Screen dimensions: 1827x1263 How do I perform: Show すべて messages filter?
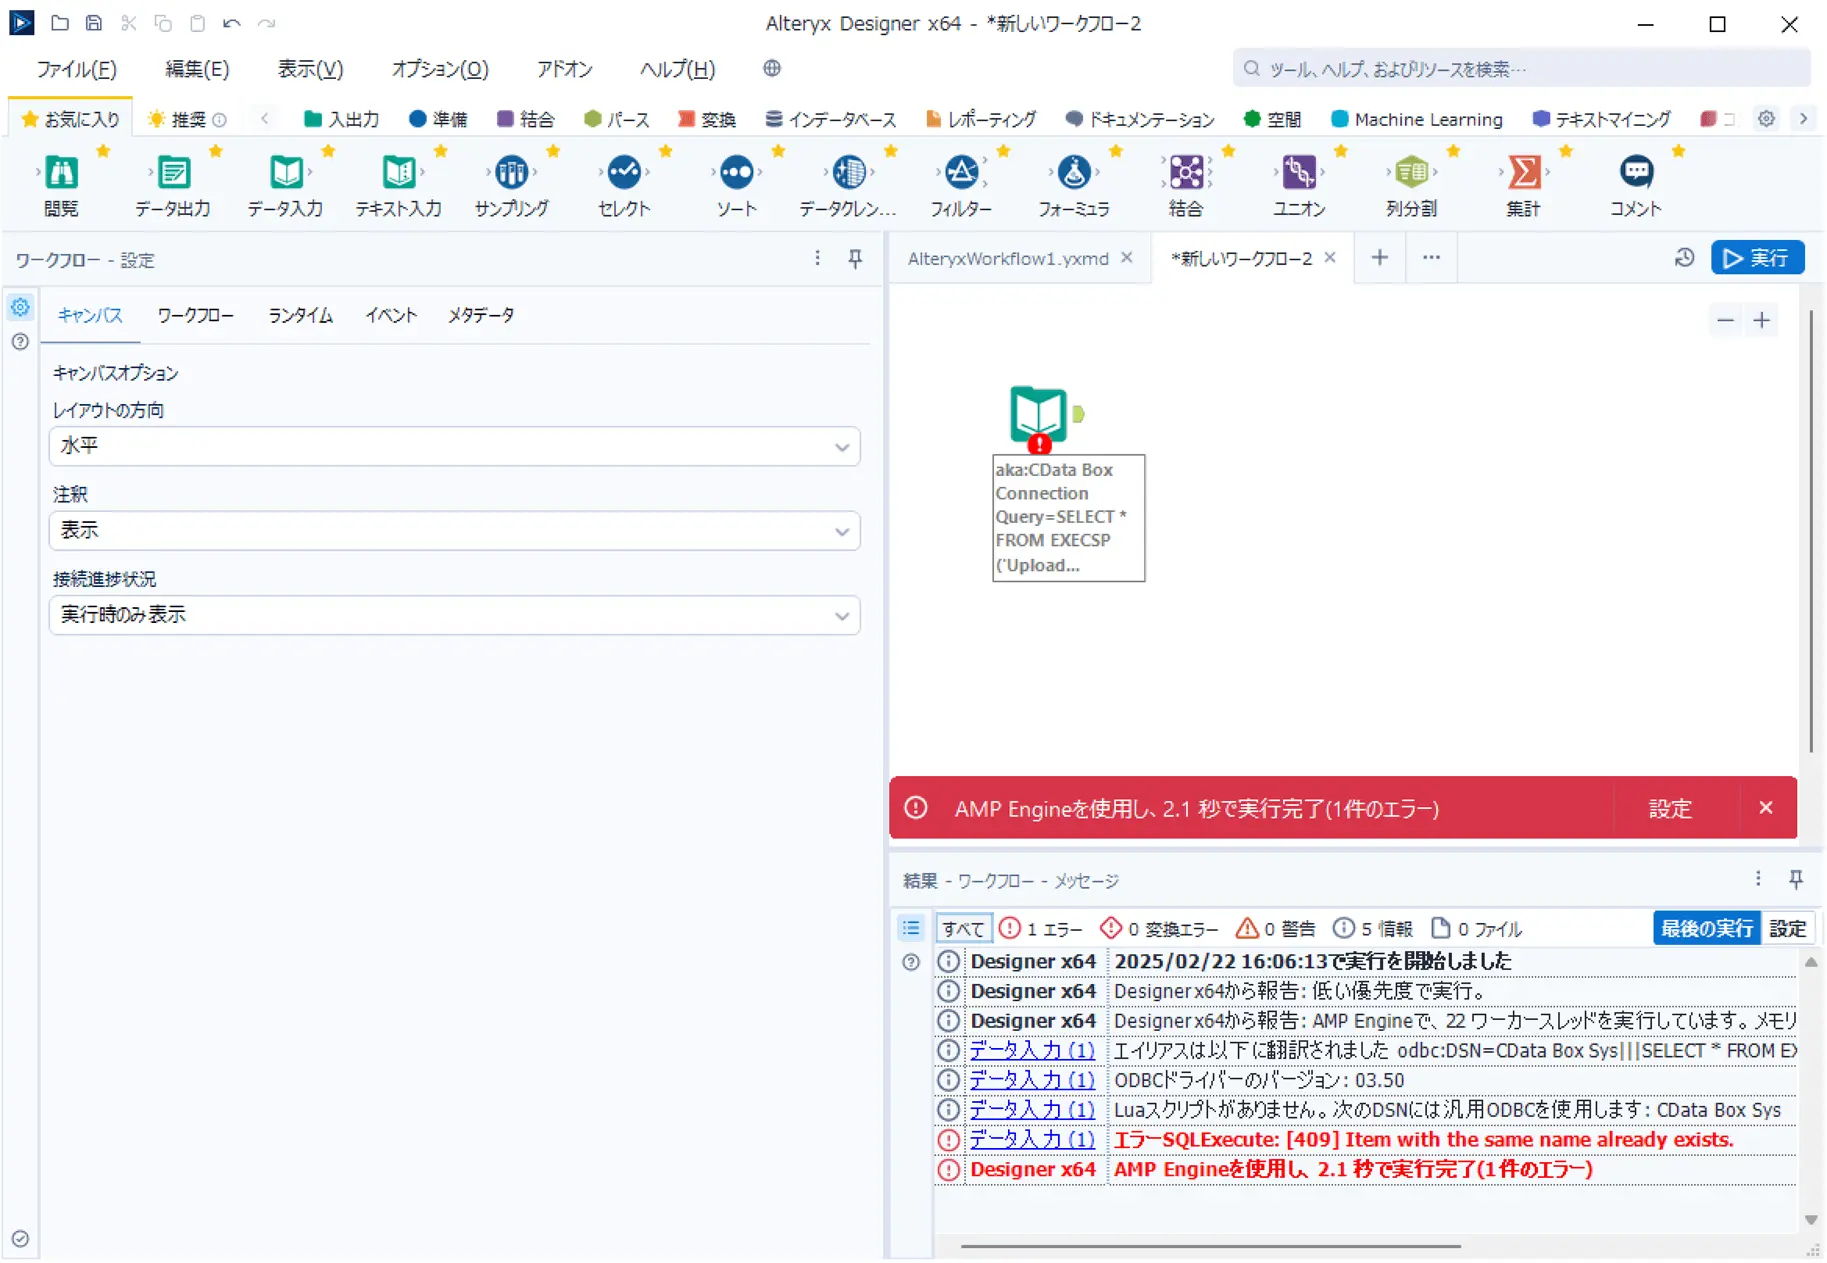[x=963, y=929]
